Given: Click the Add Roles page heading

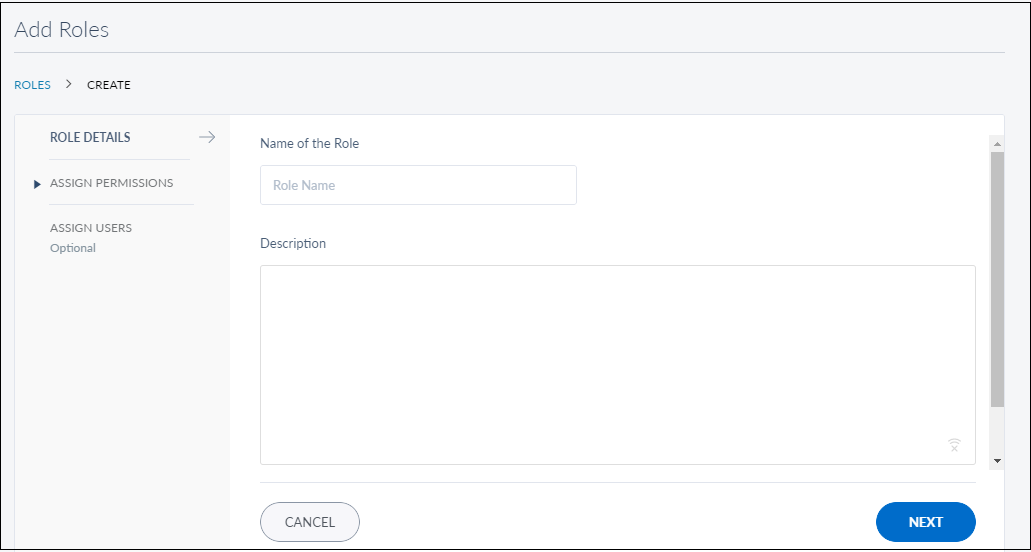Looking at the screenshot, I should tap(62, 30).
